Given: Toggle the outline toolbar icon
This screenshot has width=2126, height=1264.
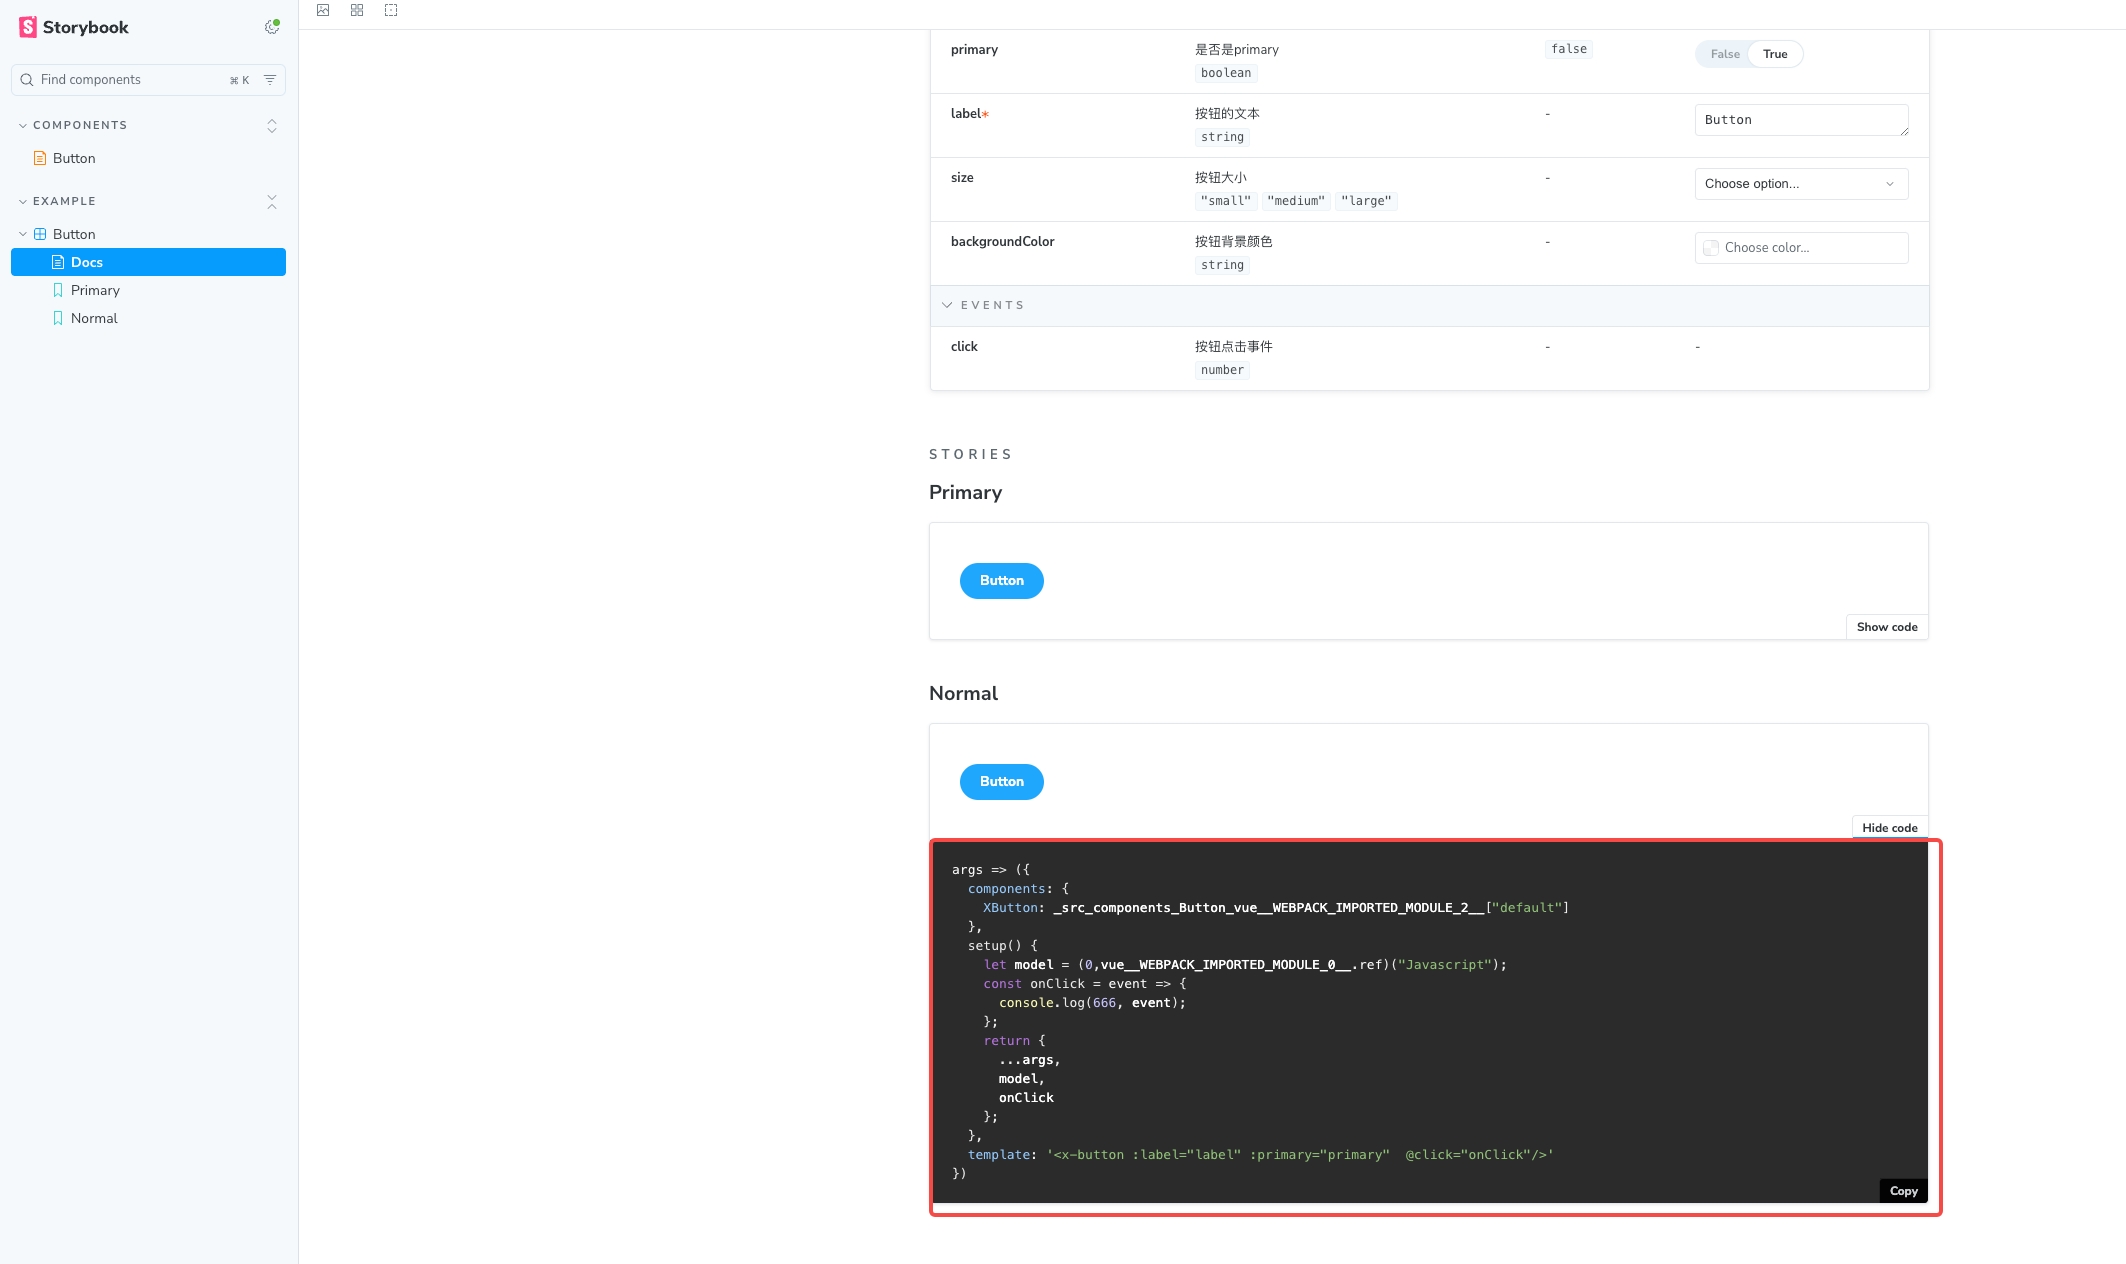Looking at the screenshot, I should click(x=391, y=10).
